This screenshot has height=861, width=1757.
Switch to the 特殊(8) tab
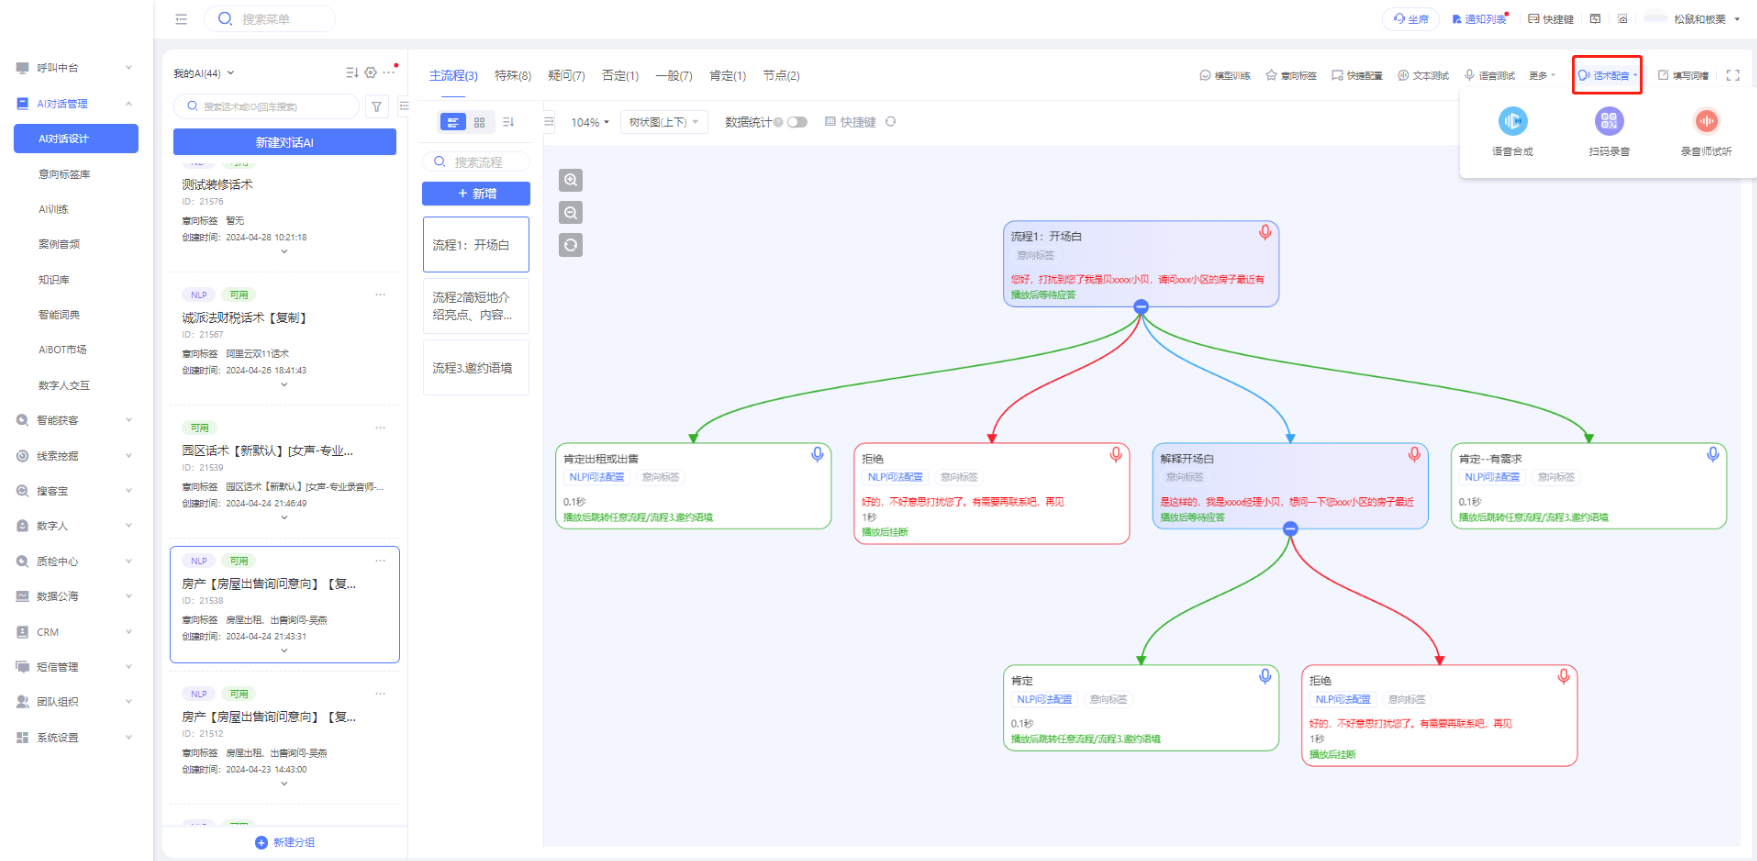pos(512,76)
